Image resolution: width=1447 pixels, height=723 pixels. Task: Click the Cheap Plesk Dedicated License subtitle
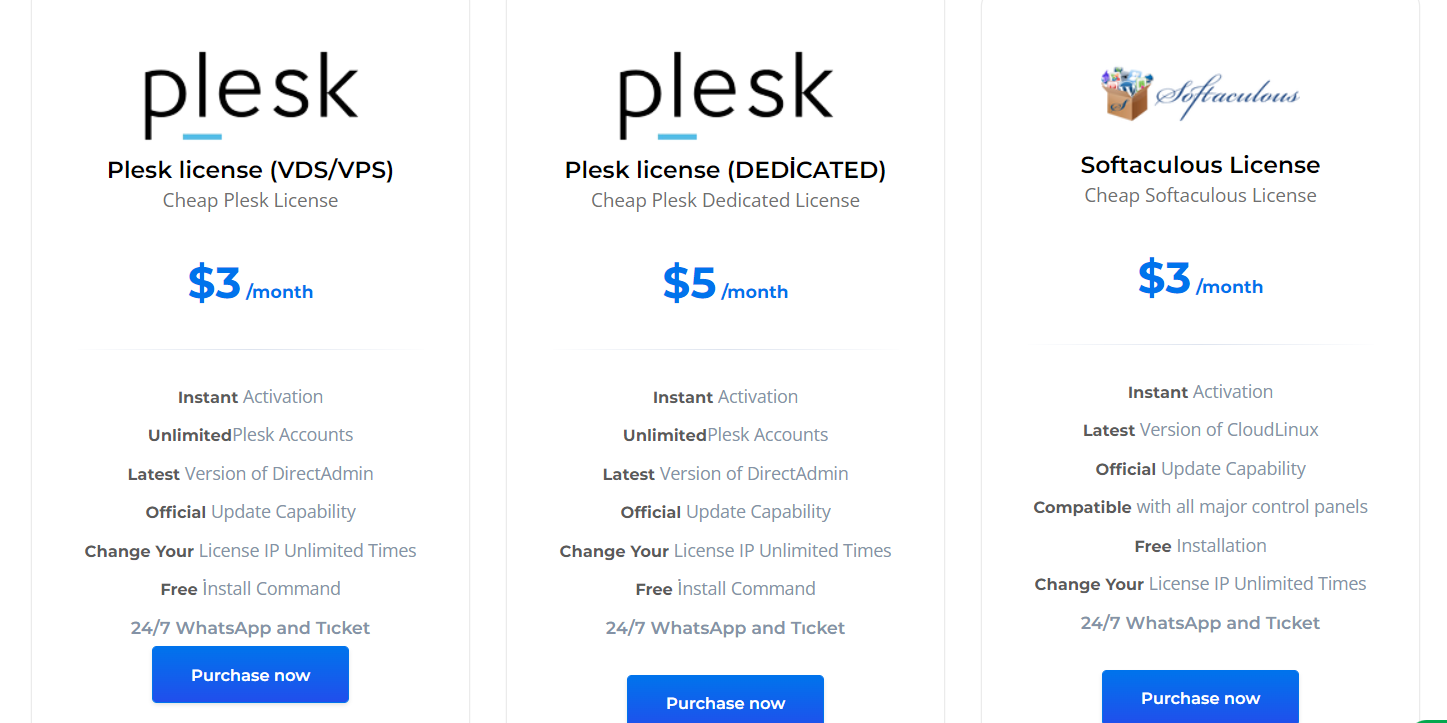point(725,200)
